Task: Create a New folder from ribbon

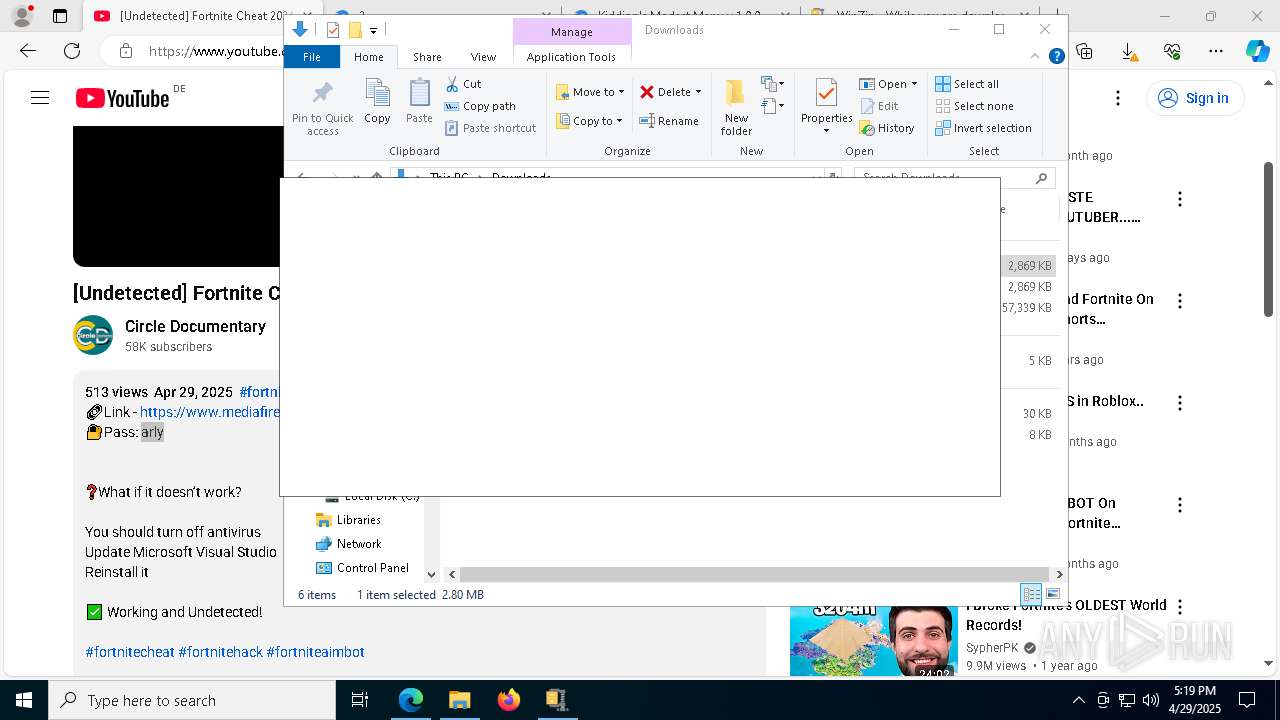Action: [736, 107]
